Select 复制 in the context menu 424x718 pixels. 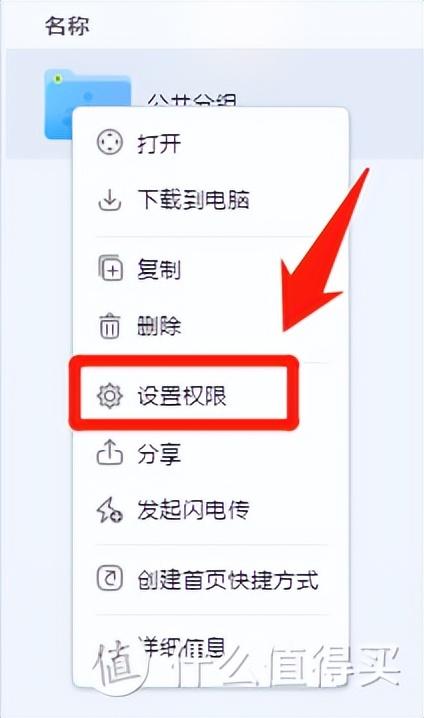159,268
